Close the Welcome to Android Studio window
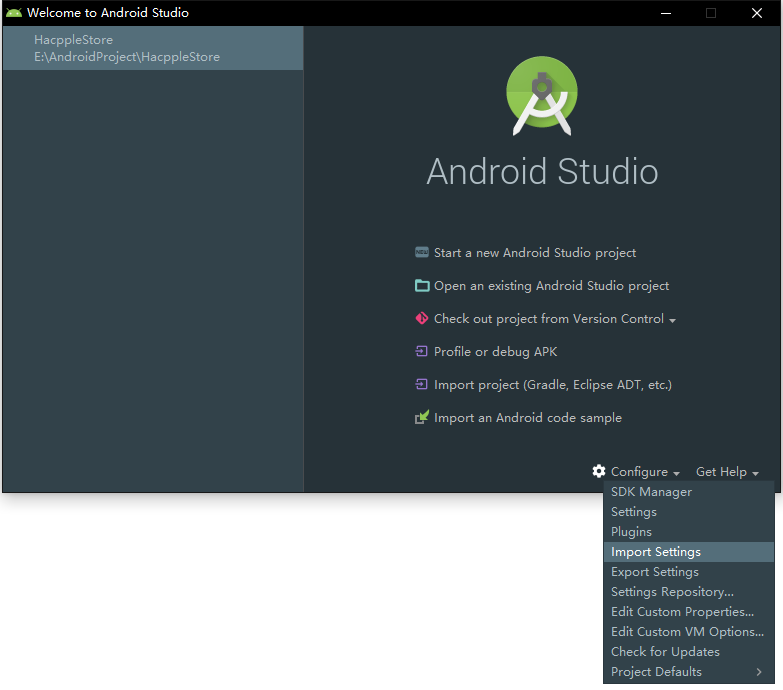Viewport: 783px width, 690px height. coord(757,13)
